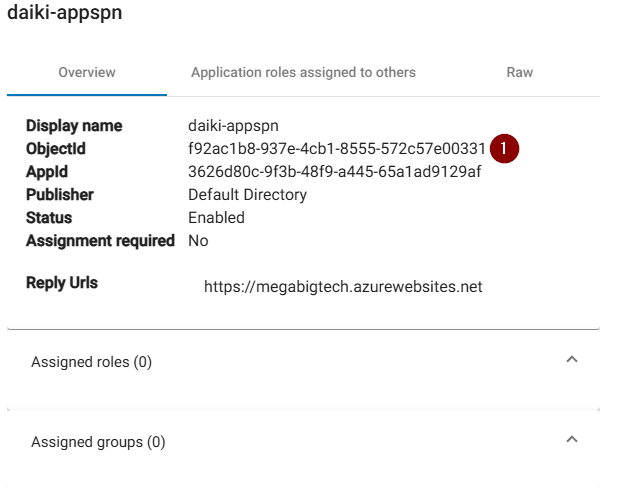
Task: Click the ObjectId field label
Action: (56, 149)
